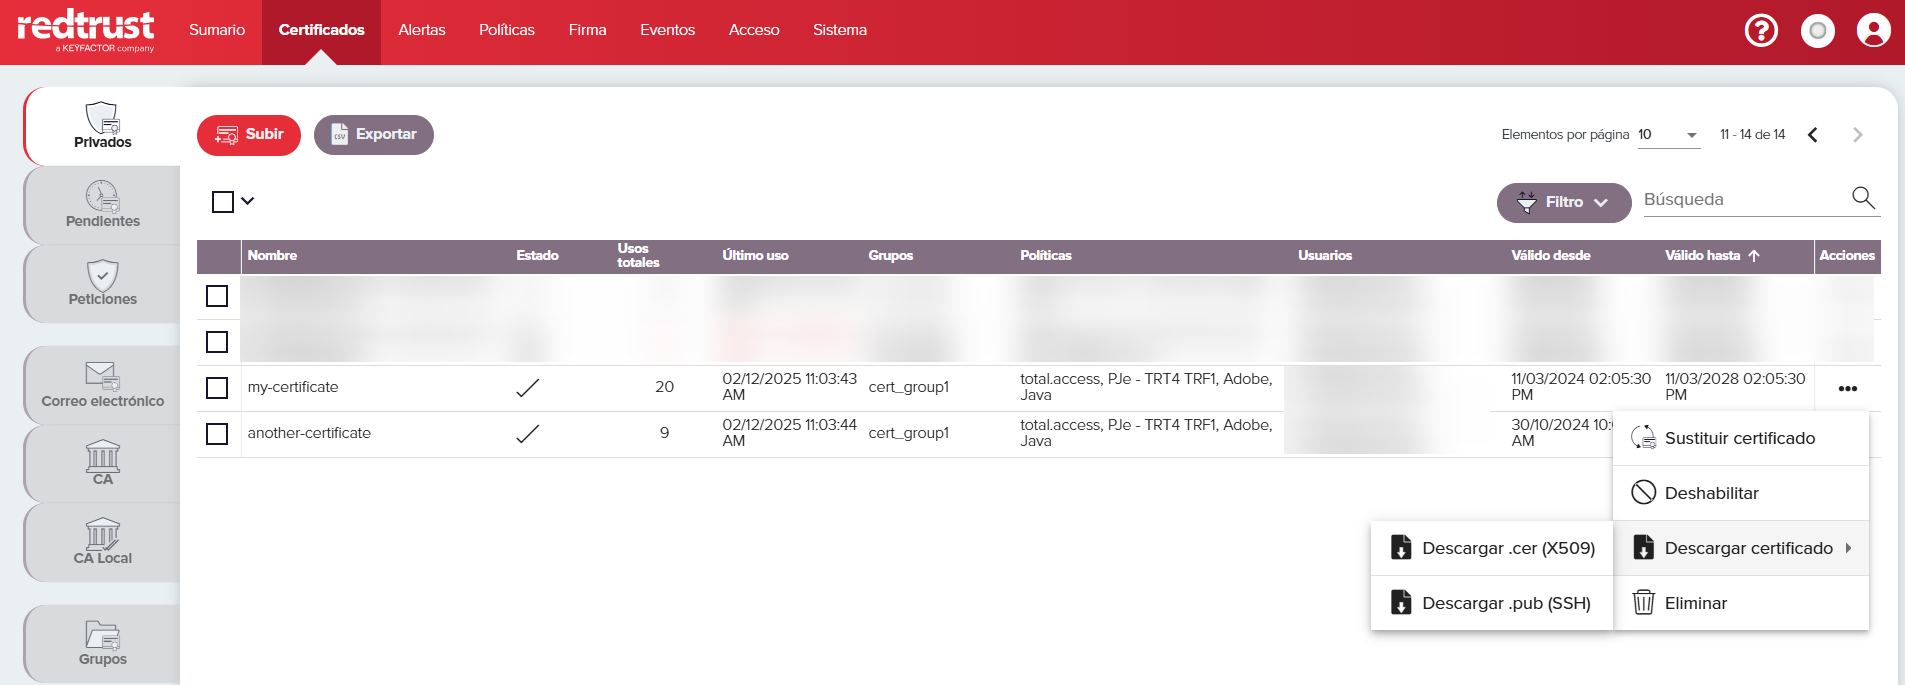Image resolution: width=1905 pixels, height=685 pixels.
Task: Select Descargar .cer (X509) option
Action: click(1492, 548)
